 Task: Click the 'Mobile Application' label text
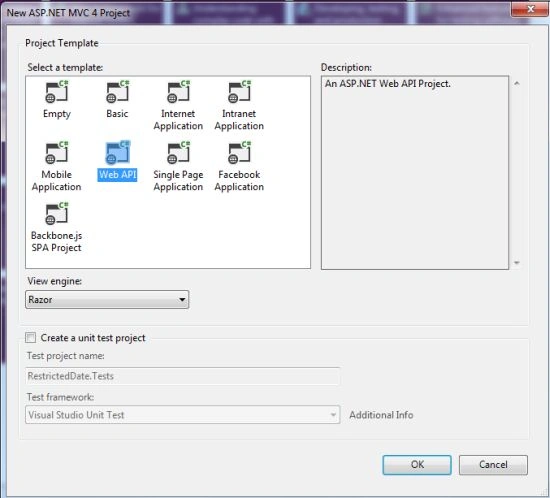[56, 181]
